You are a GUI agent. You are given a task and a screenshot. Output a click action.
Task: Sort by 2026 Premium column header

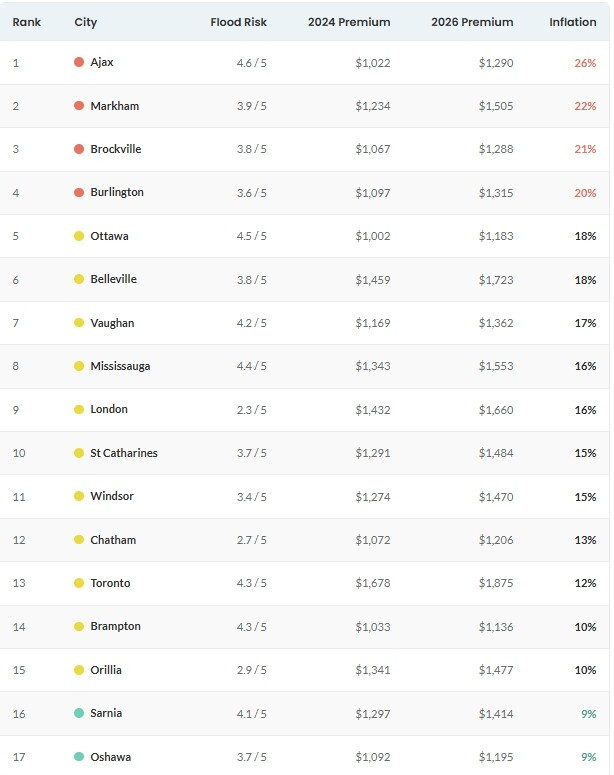point(472,22)
